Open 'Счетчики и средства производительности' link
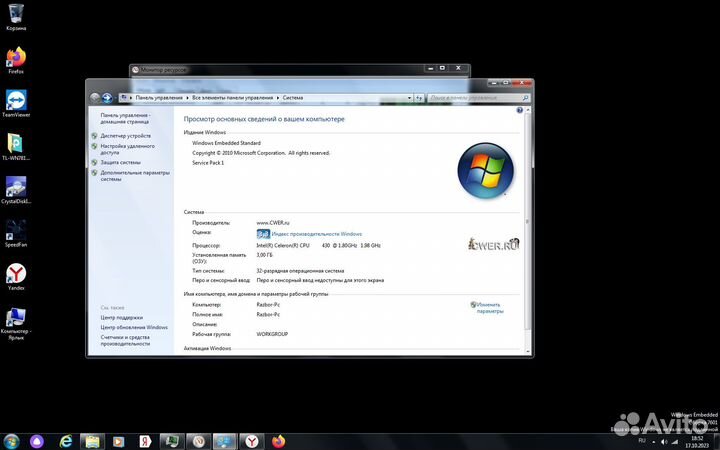Screen dimensions: 720x450 pyautogui.click(x=125, y=340)
